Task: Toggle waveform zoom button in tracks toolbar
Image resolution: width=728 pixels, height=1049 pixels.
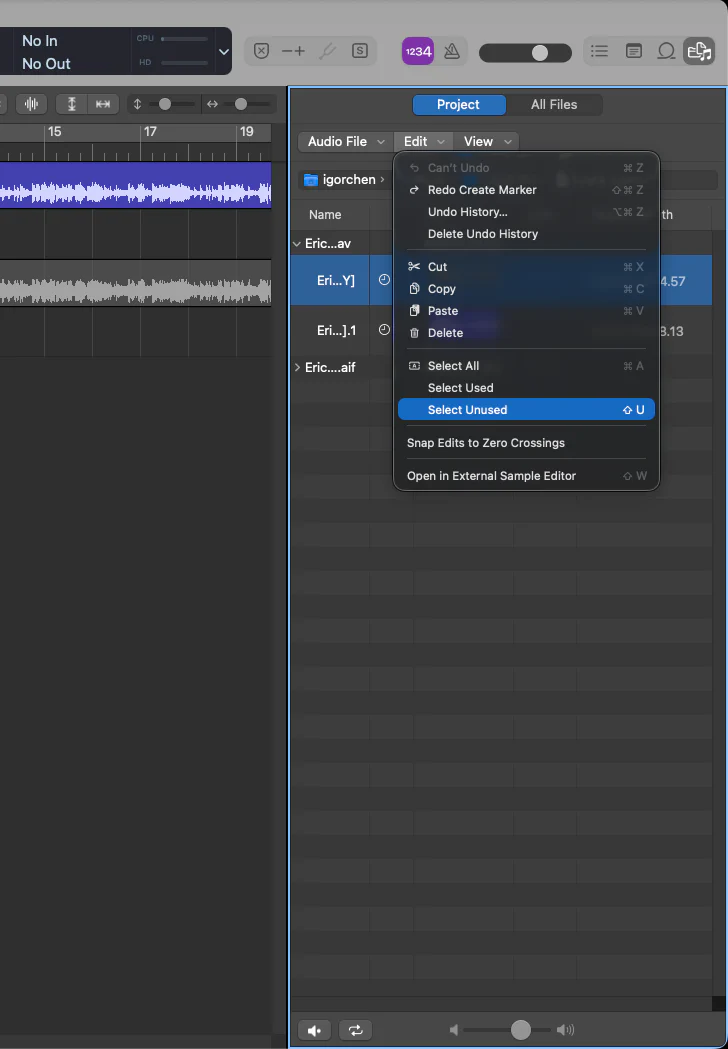Action: 31,104
